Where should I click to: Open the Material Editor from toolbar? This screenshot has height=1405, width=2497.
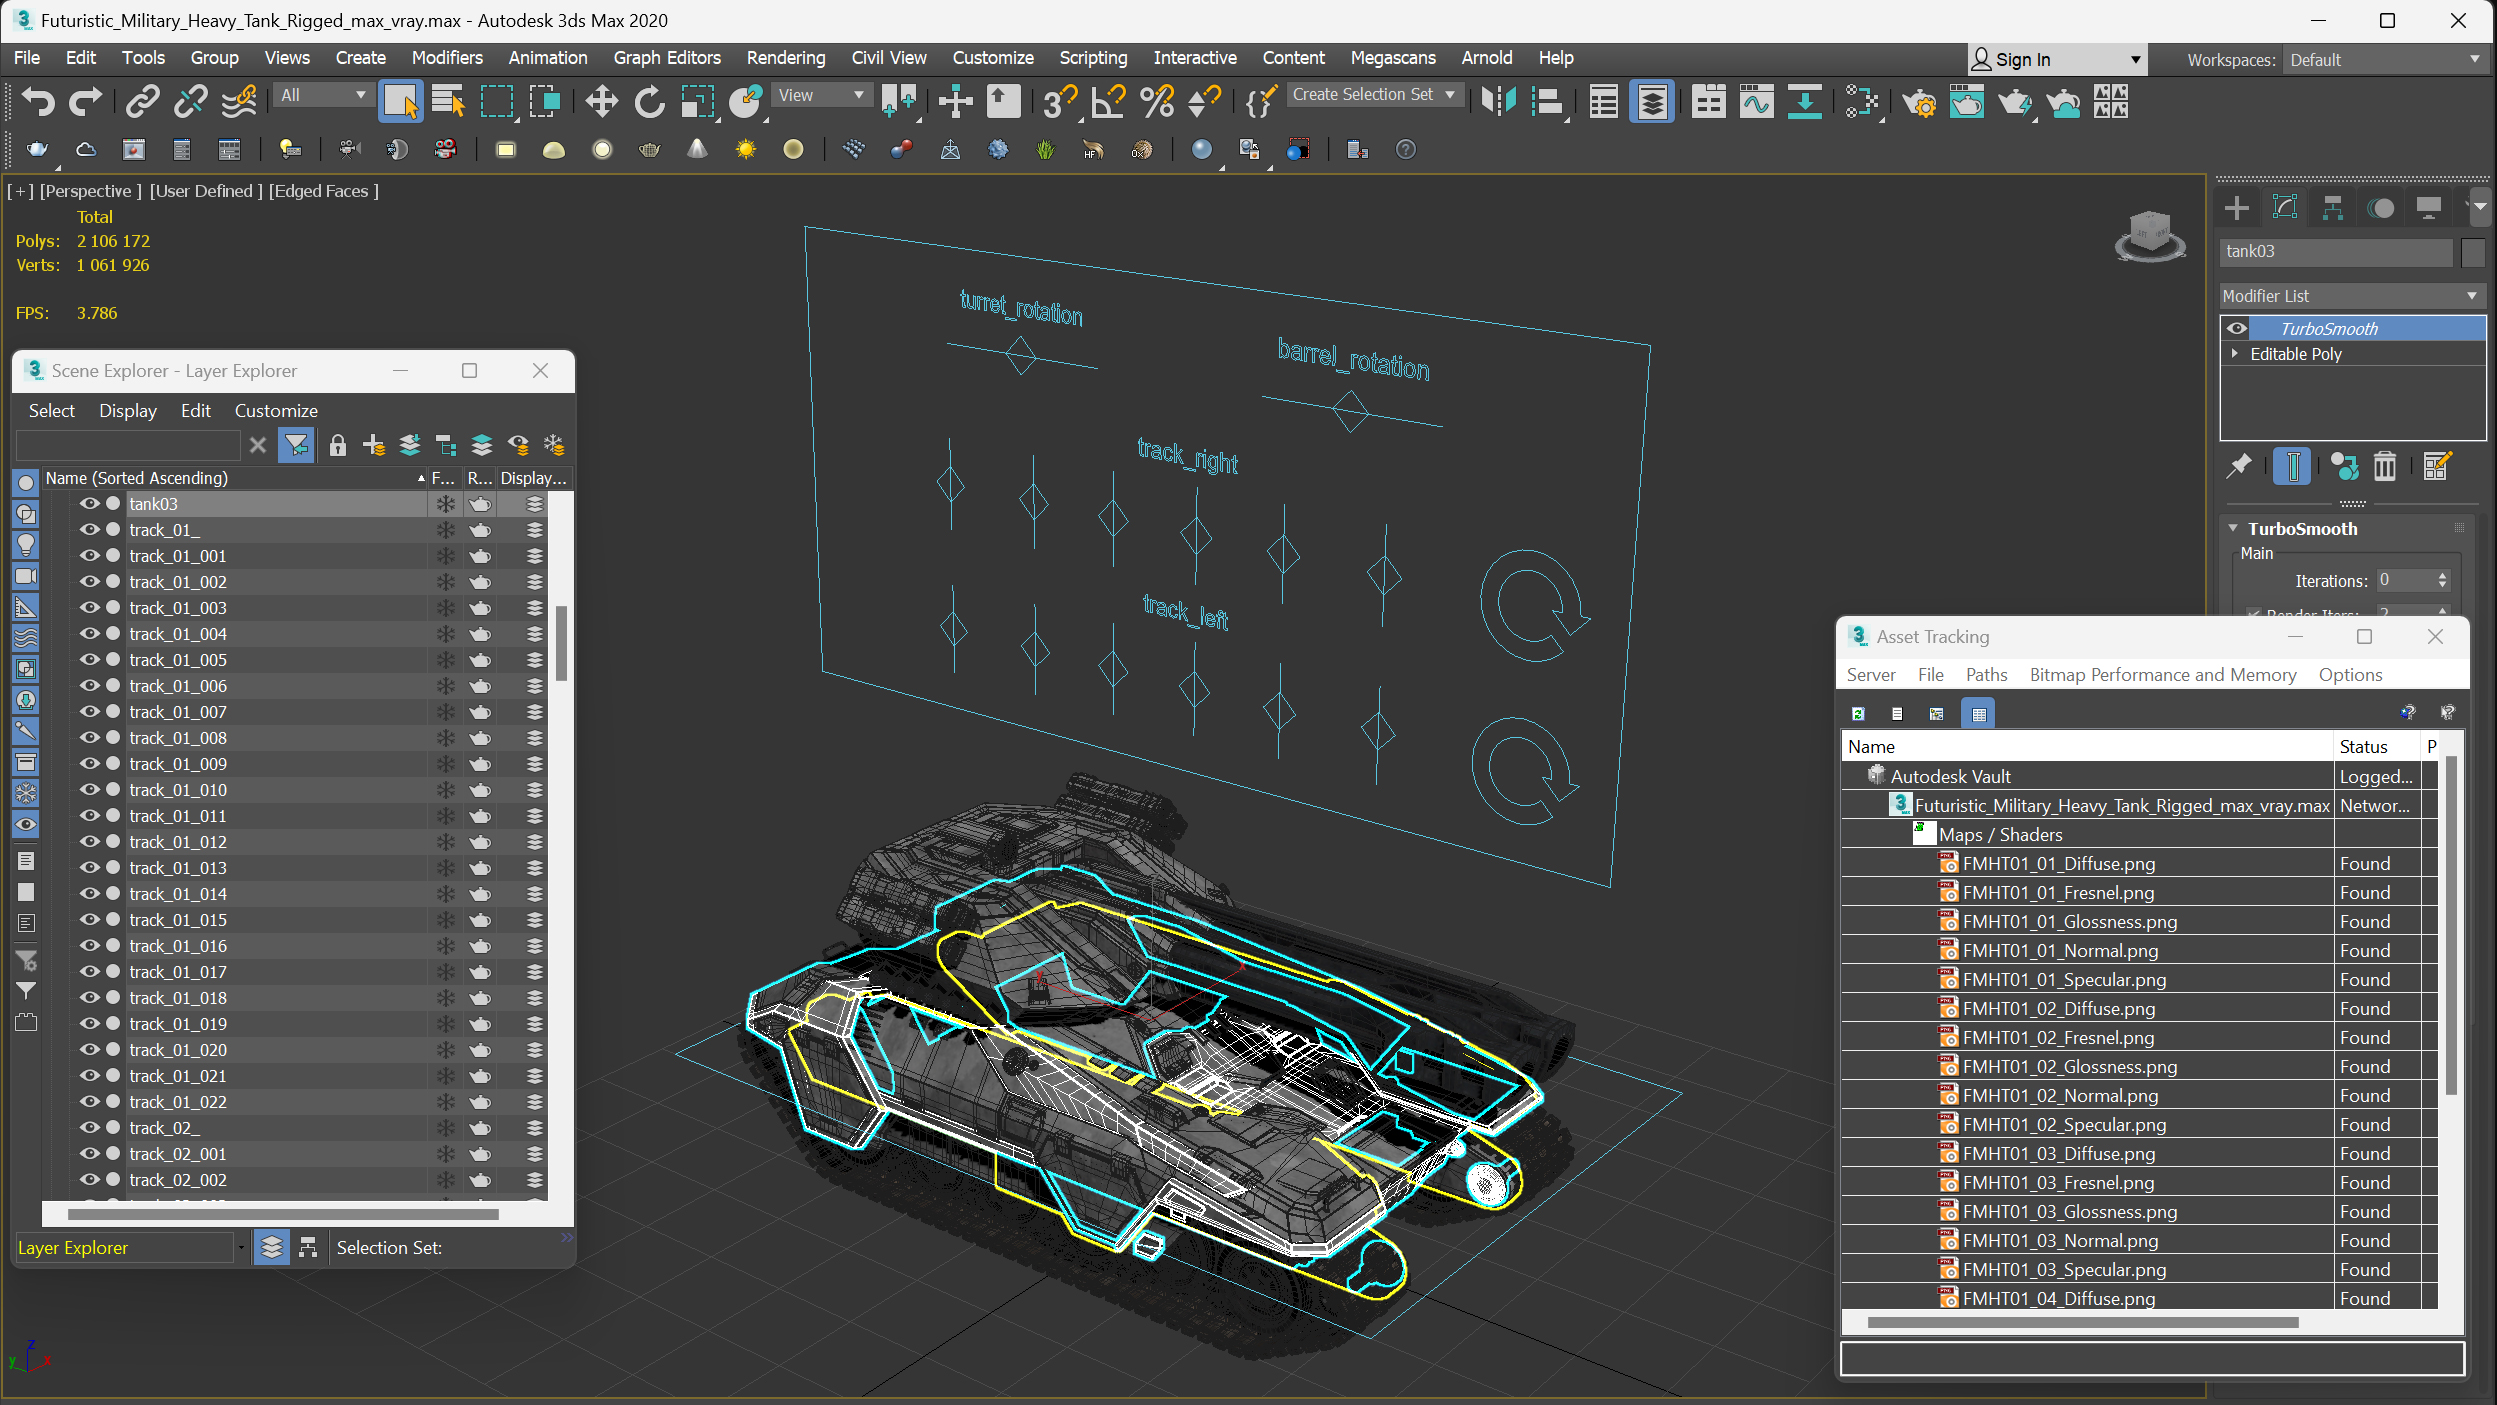(1863, 101)
